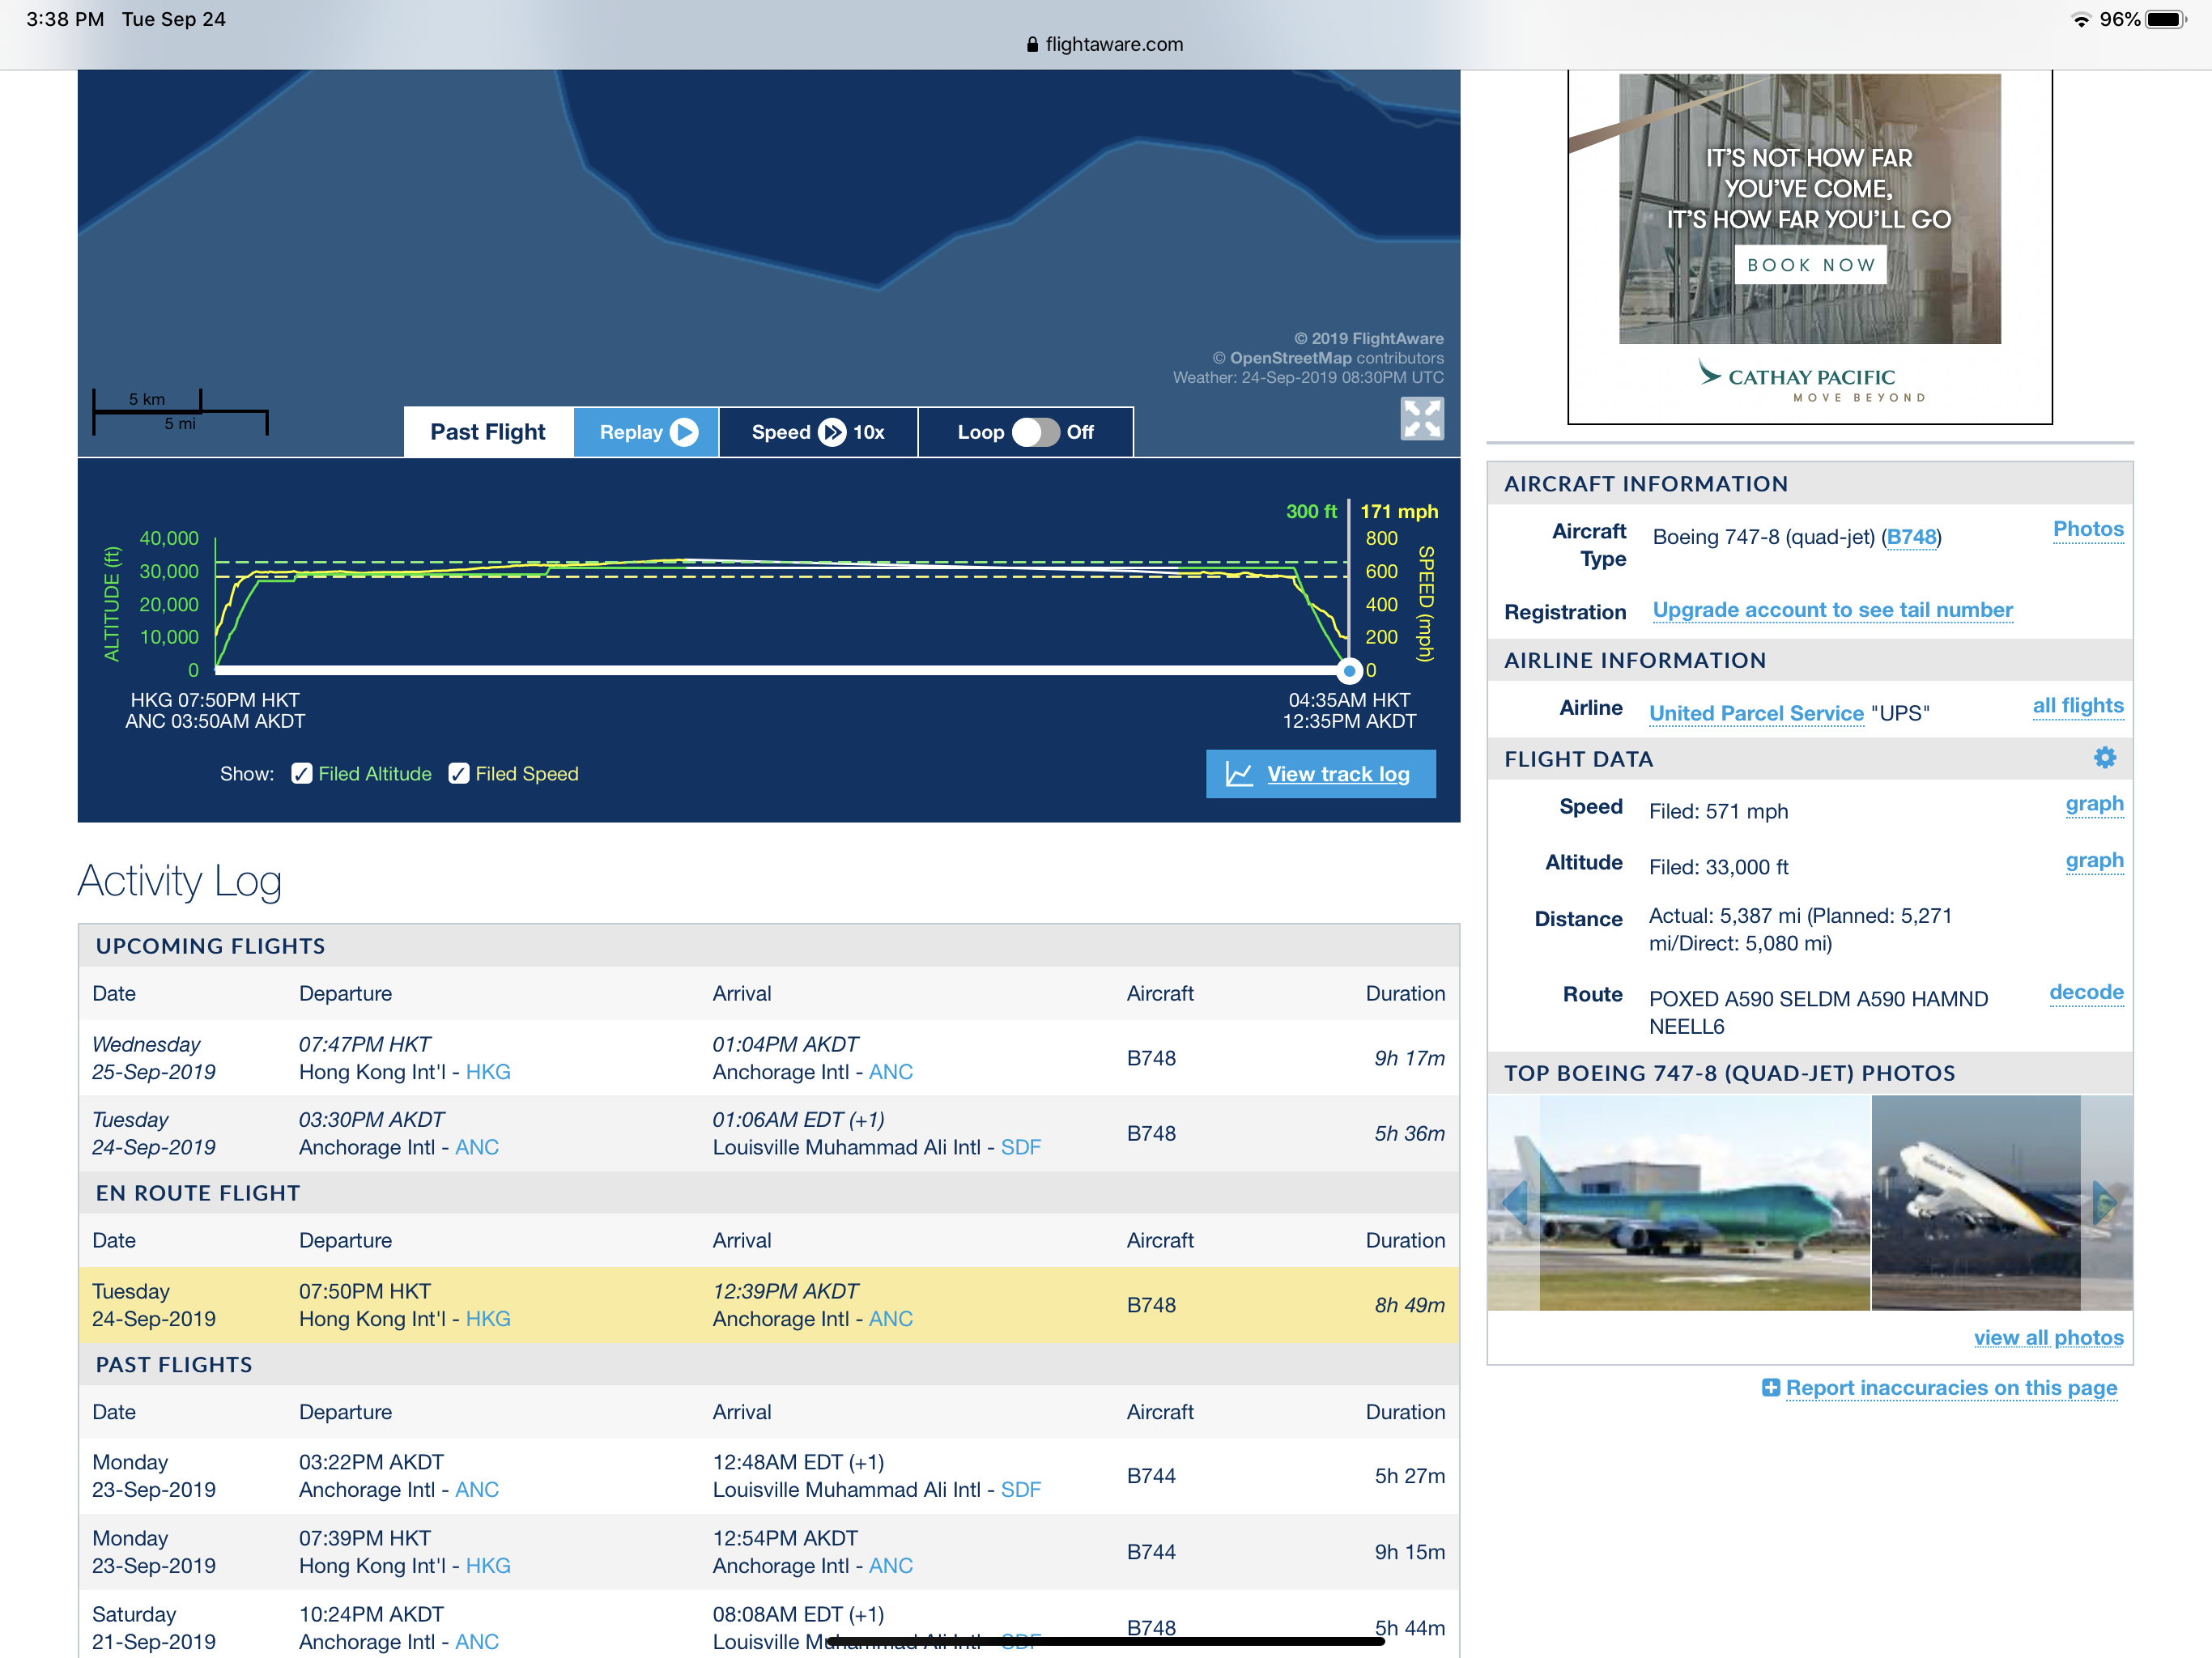
Task: Open the Speed graph link
Action: (x=2094, y=804)
